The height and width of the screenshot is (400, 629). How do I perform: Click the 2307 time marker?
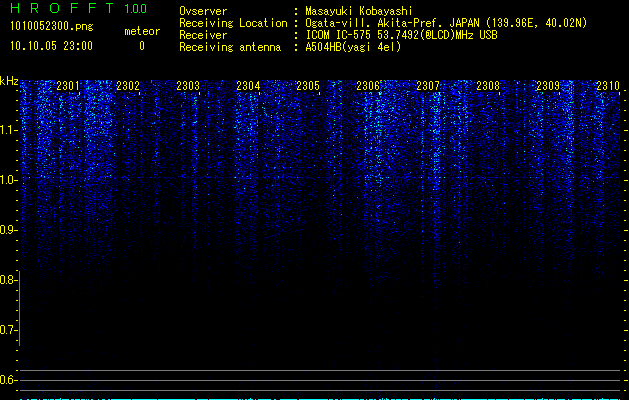(x=428, y=85)
